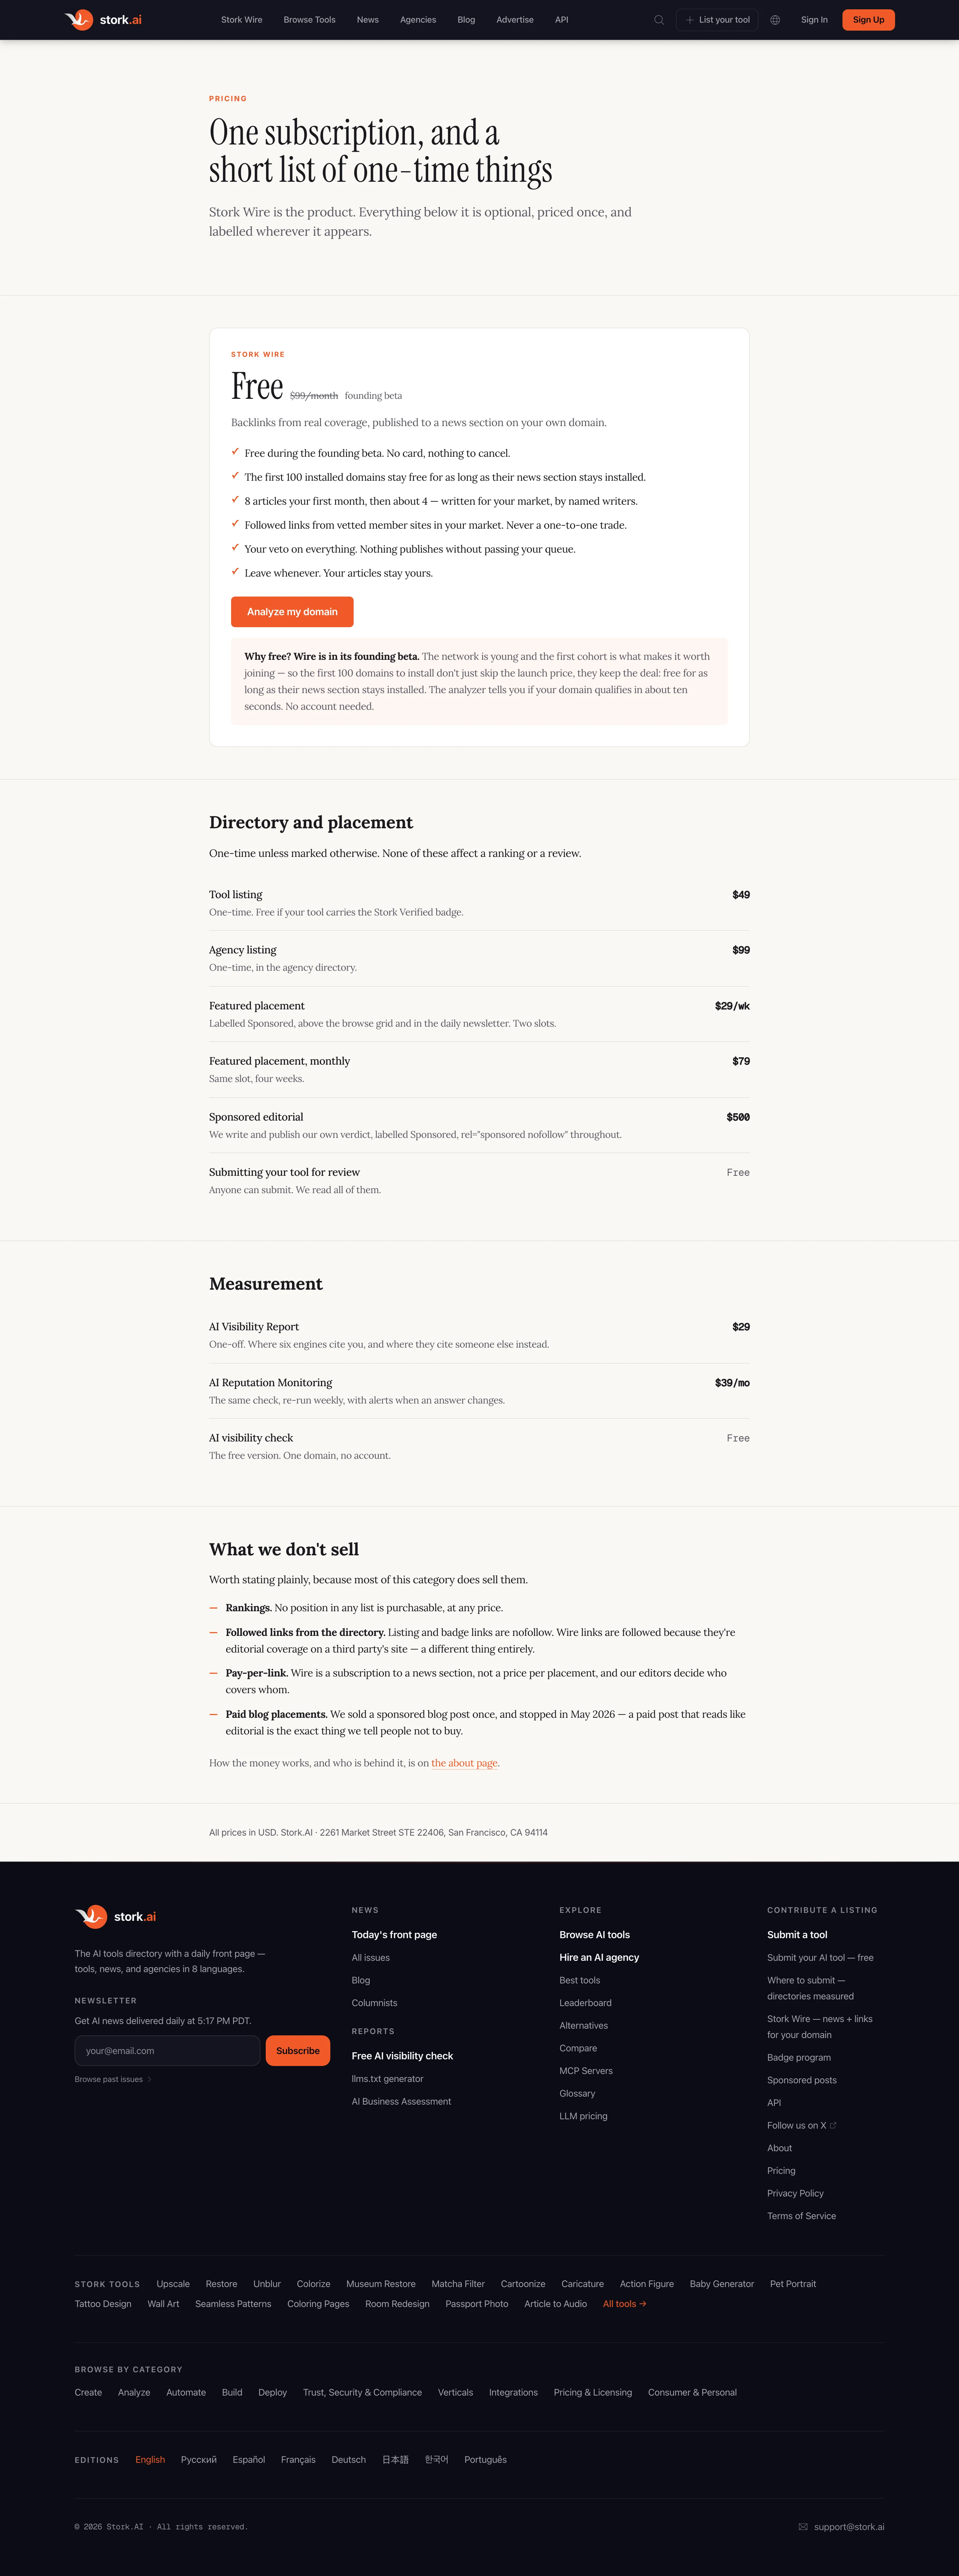The width and height of the screenshot is (959, 2576).
Task: Click the orange Sign Up button
Action: click(x=868, y=20)
